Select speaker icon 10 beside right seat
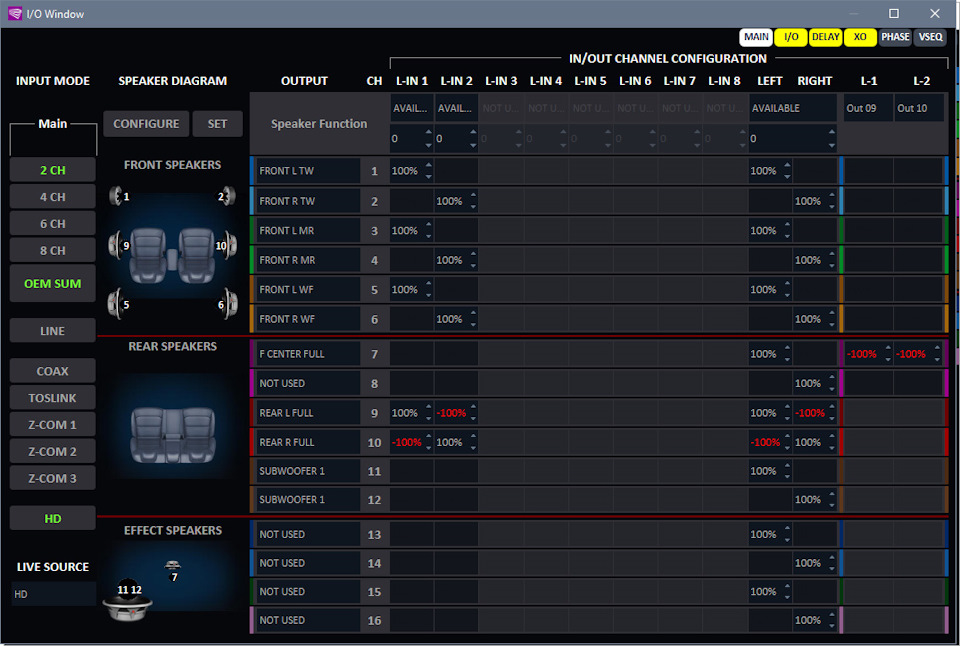The height and width of the screenshot is (646, 960). tap(229, 245)
